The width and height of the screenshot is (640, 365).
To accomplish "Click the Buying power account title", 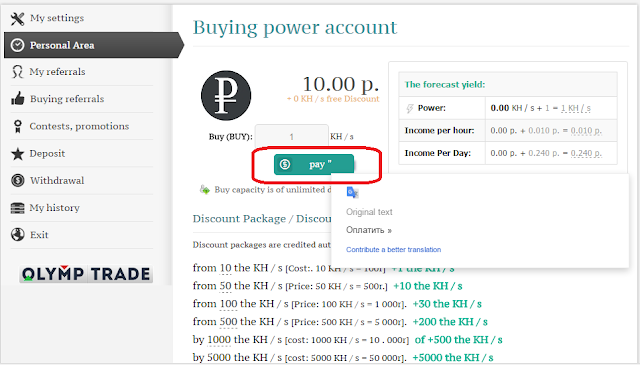I will pos(295,27).
